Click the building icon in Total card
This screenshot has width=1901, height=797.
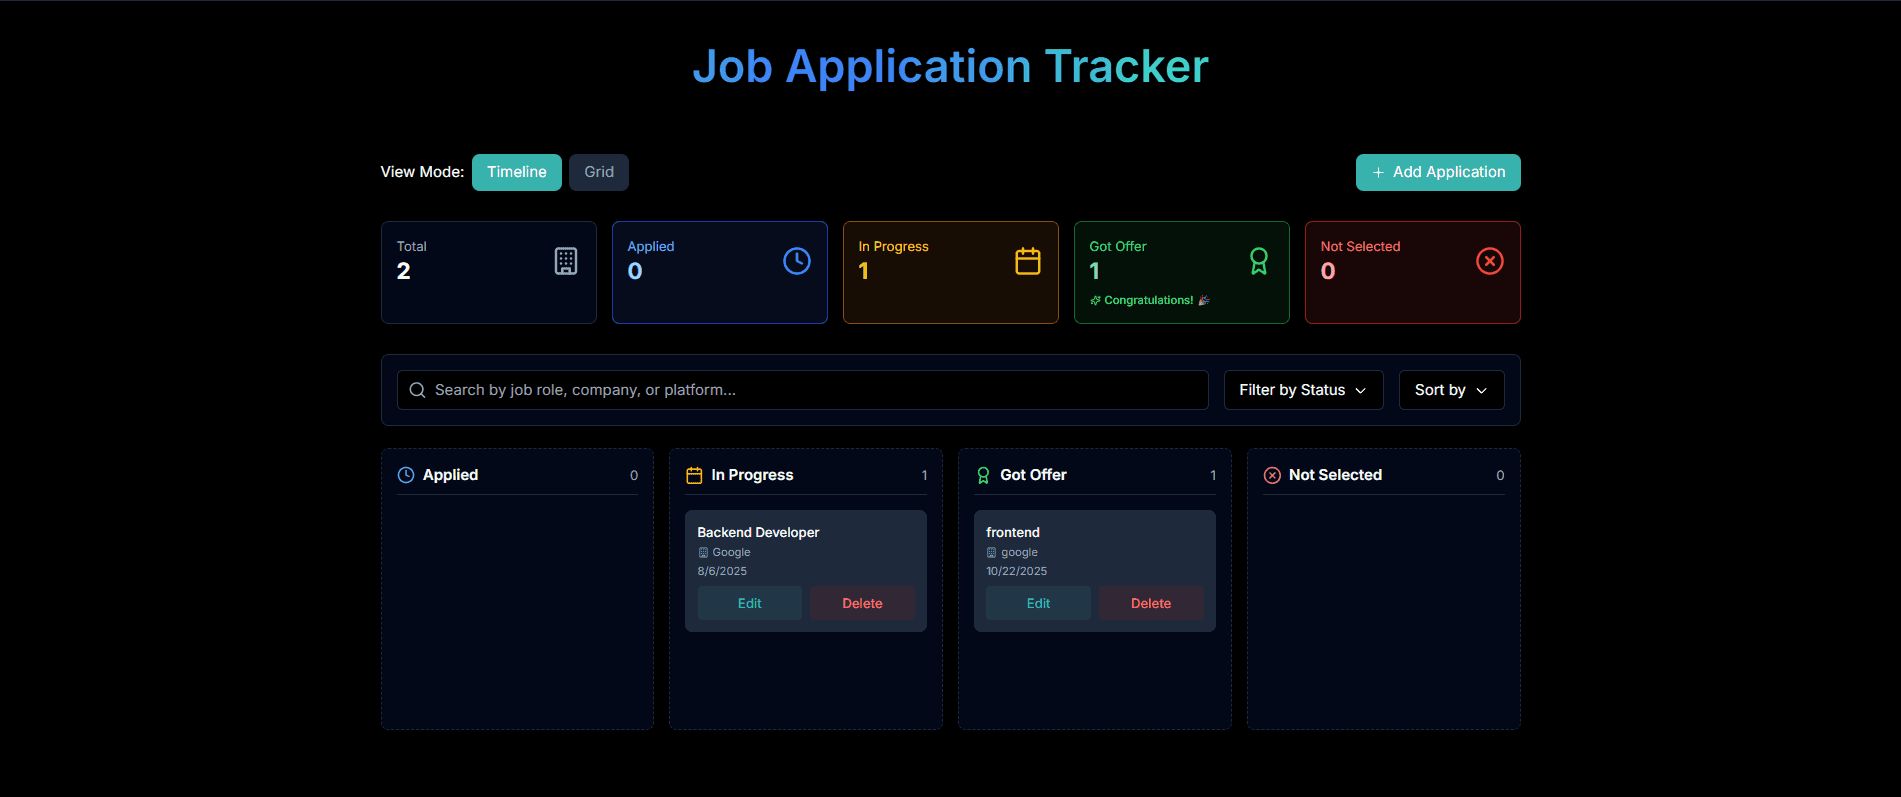point(566,261)
